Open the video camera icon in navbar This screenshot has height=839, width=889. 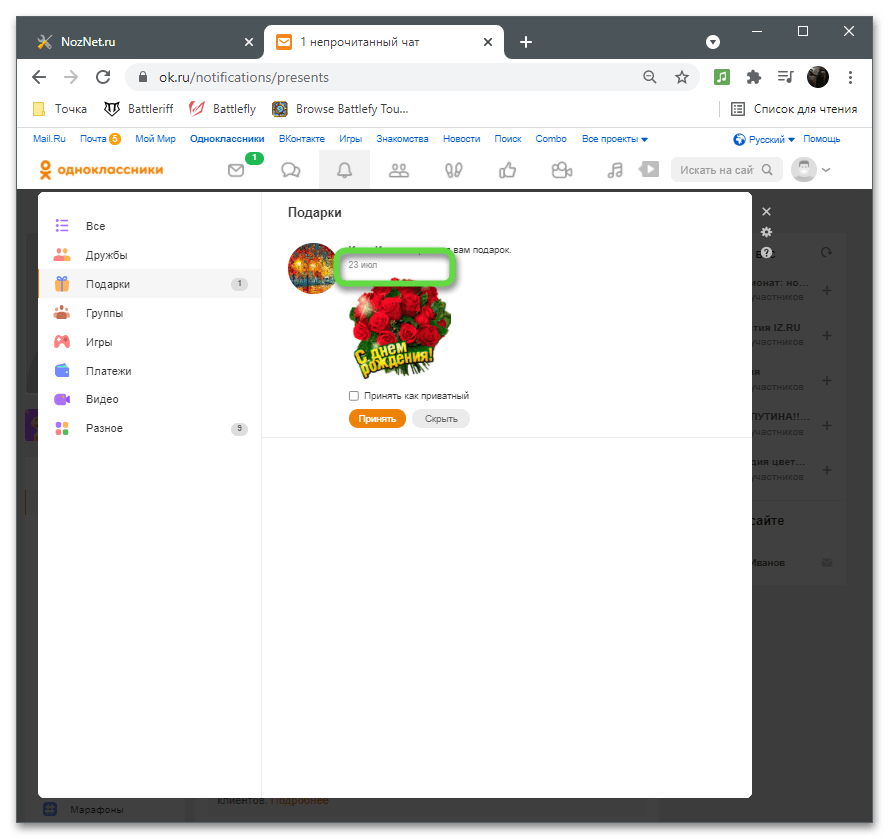[562, 170]
